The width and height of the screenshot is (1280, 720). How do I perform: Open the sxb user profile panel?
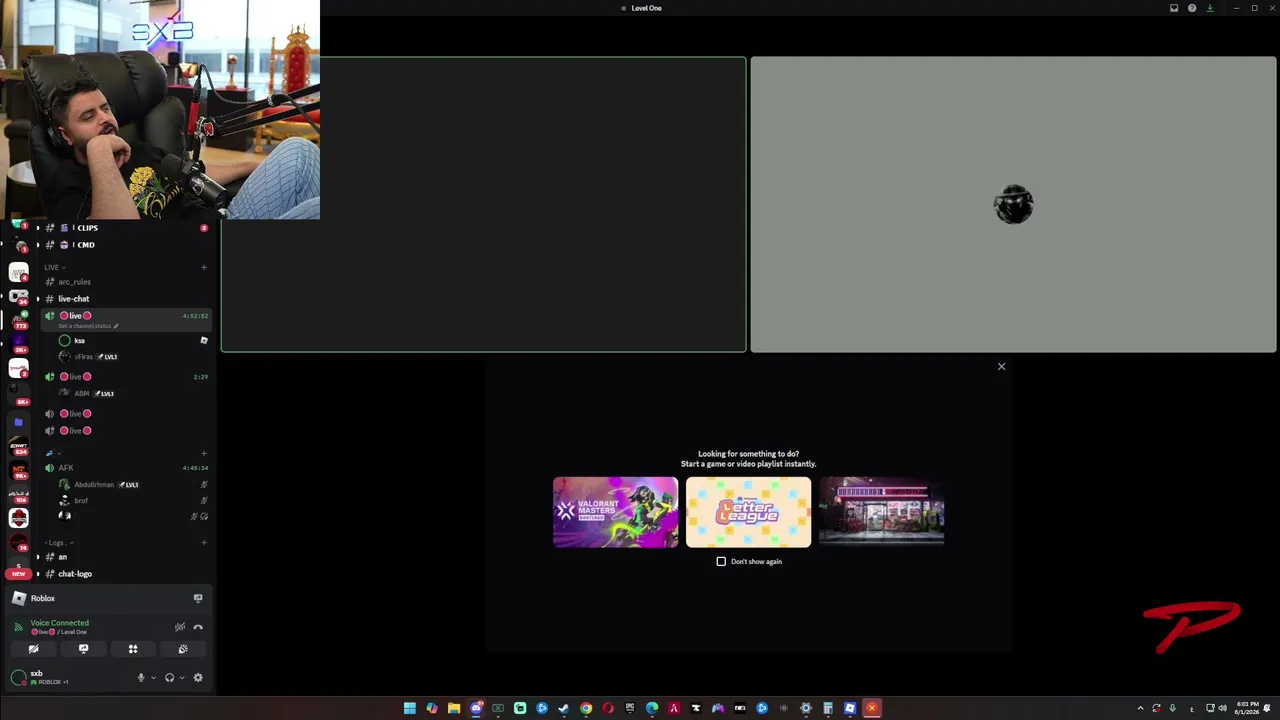tap(50, 677)
